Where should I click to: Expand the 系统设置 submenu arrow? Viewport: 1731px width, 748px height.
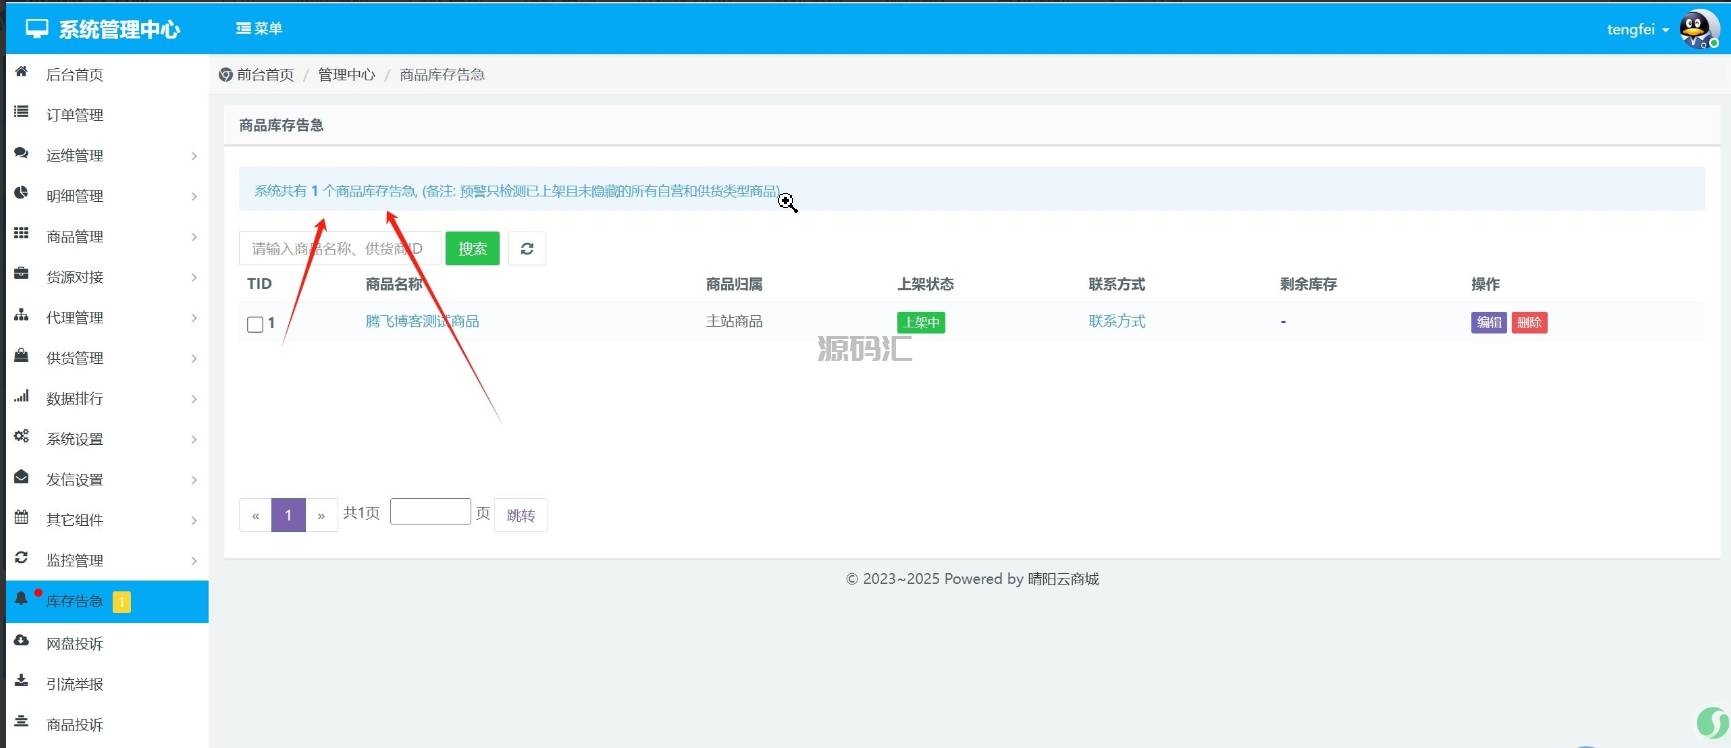(x=194, y=439)
